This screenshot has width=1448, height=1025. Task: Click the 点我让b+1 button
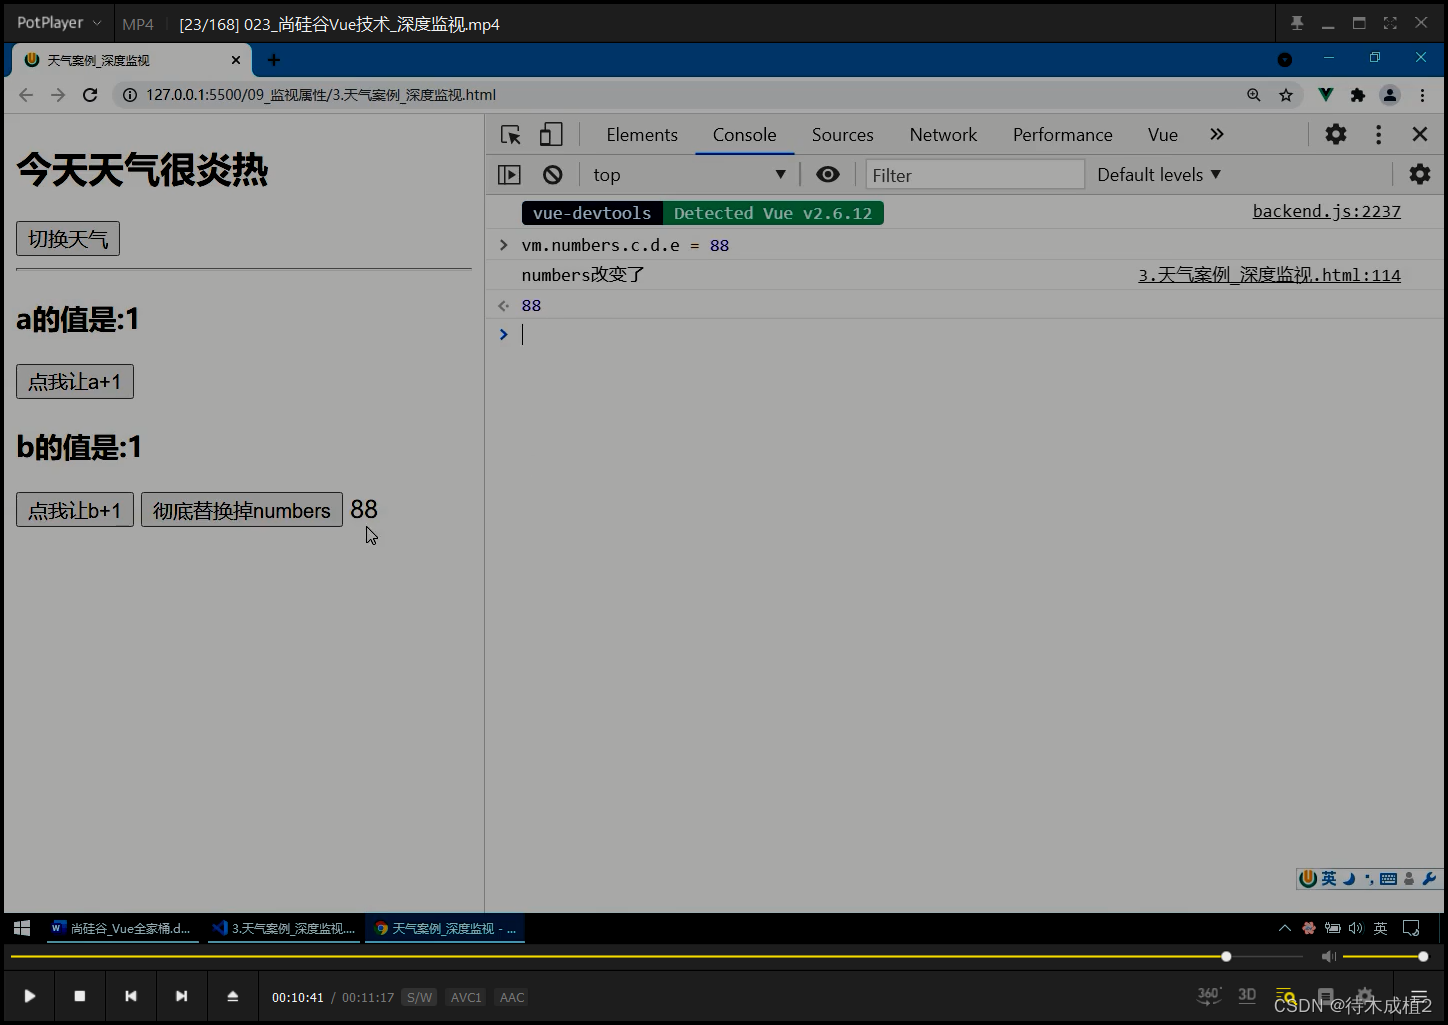click(x=75, y=510)
